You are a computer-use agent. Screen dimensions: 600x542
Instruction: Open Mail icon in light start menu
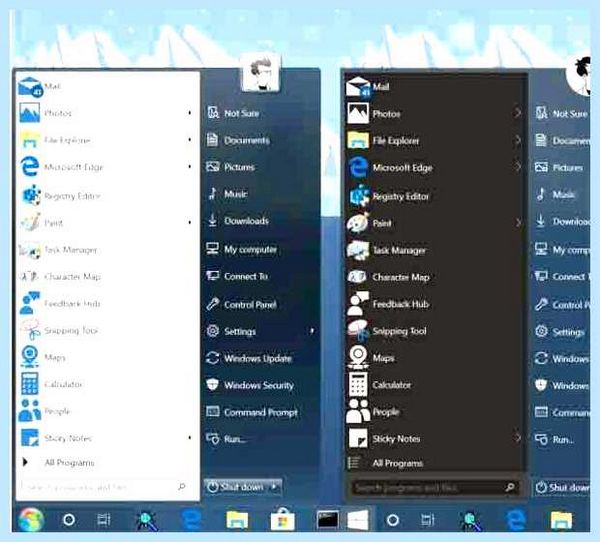30,87
